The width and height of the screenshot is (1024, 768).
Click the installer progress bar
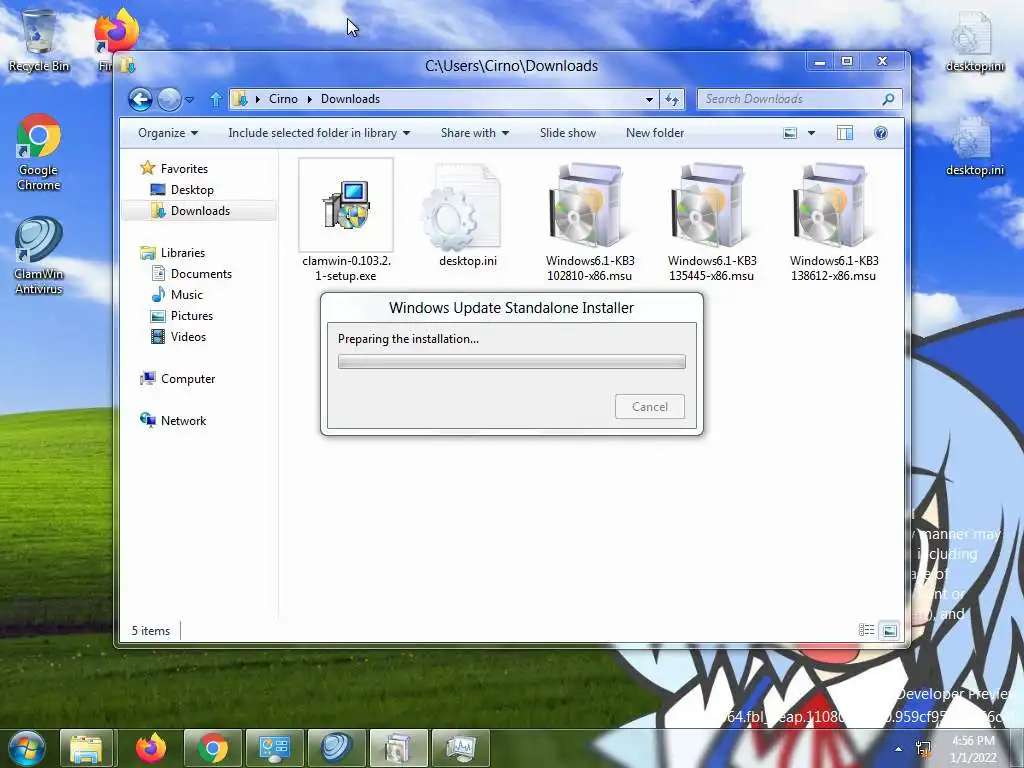point(512,362)
